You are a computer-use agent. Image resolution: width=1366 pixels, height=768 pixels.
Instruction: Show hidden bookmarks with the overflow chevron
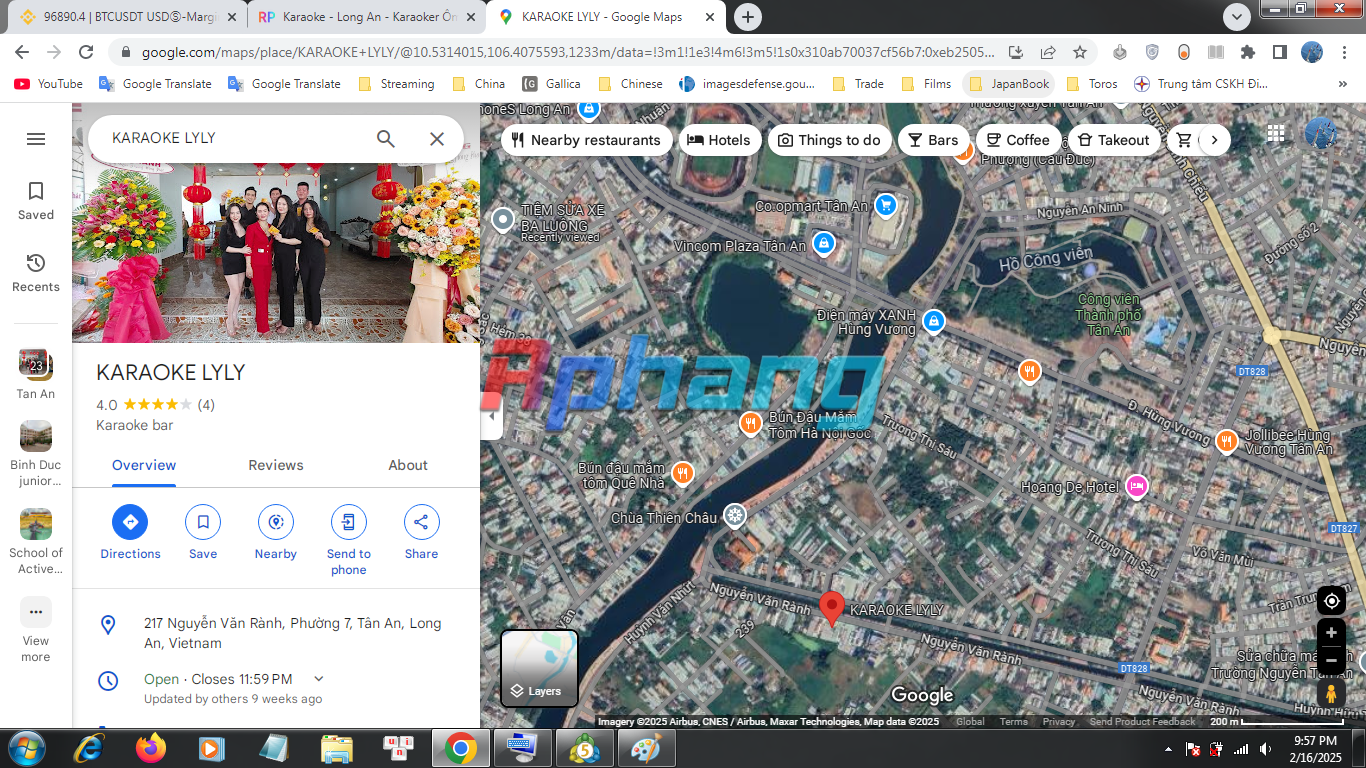coord(1342,84)
